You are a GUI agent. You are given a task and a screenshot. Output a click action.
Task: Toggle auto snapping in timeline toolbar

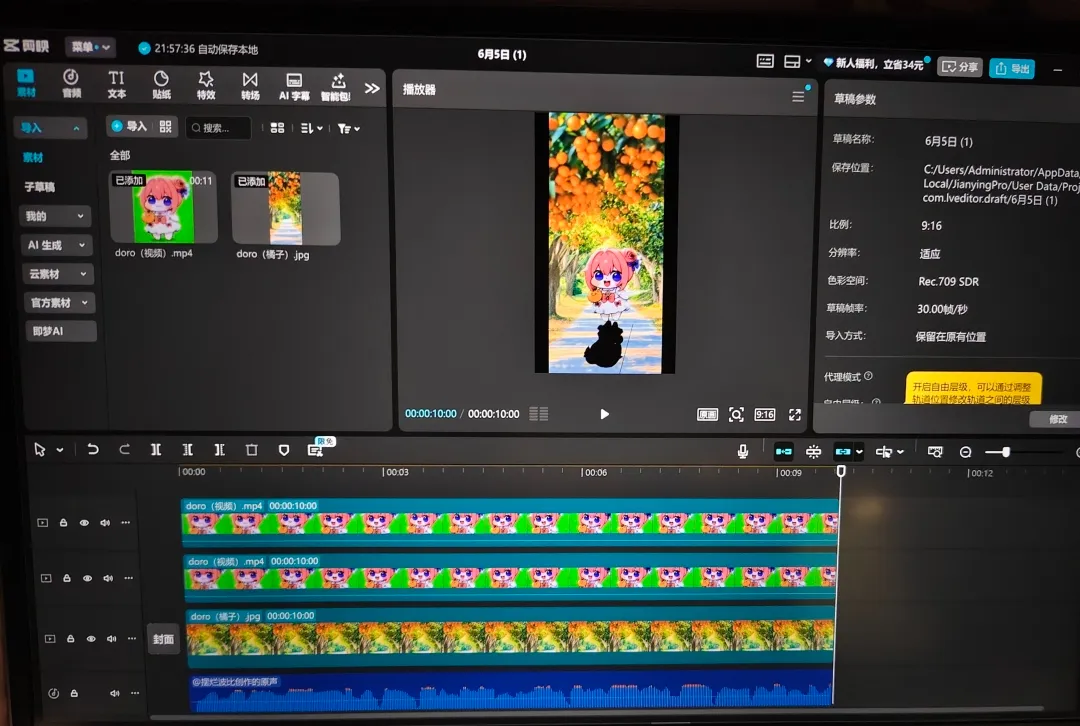tap(813, 452)
